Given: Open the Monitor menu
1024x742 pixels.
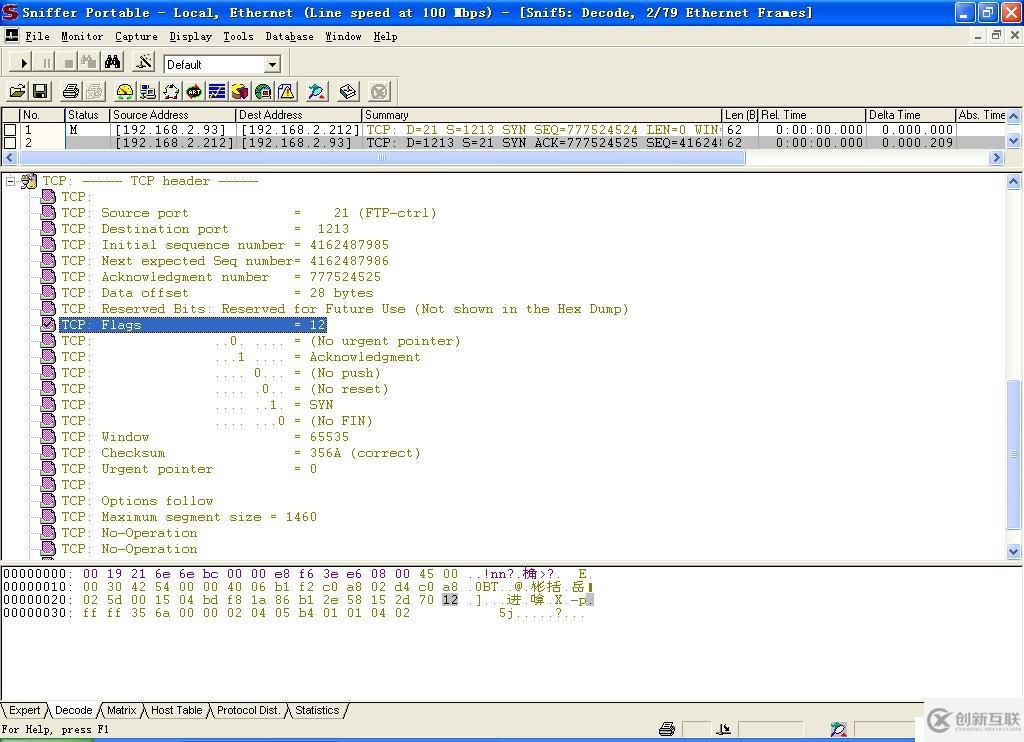Looking at the screenshot, I should [x=82, y=37].
